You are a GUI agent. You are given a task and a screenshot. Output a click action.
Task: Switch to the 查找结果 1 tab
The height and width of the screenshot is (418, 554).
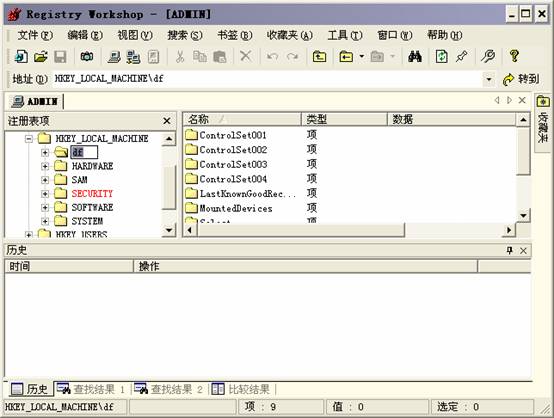[91, 389]
